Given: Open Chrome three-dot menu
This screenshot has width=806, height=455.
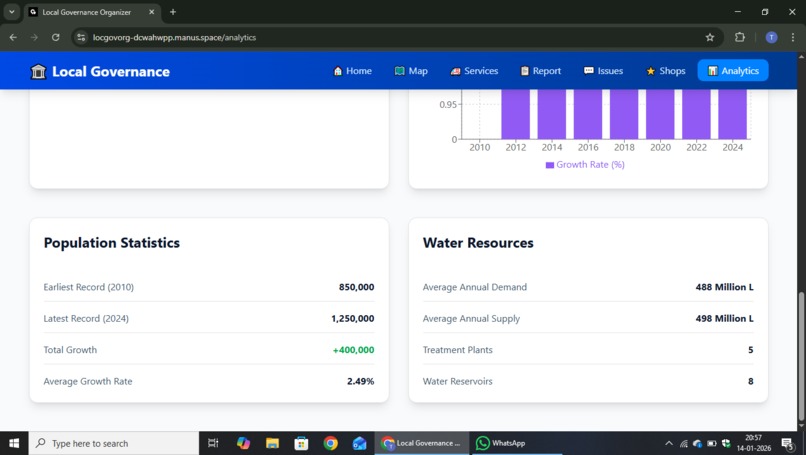Looking at the screenshot, I should coord(793,37).
